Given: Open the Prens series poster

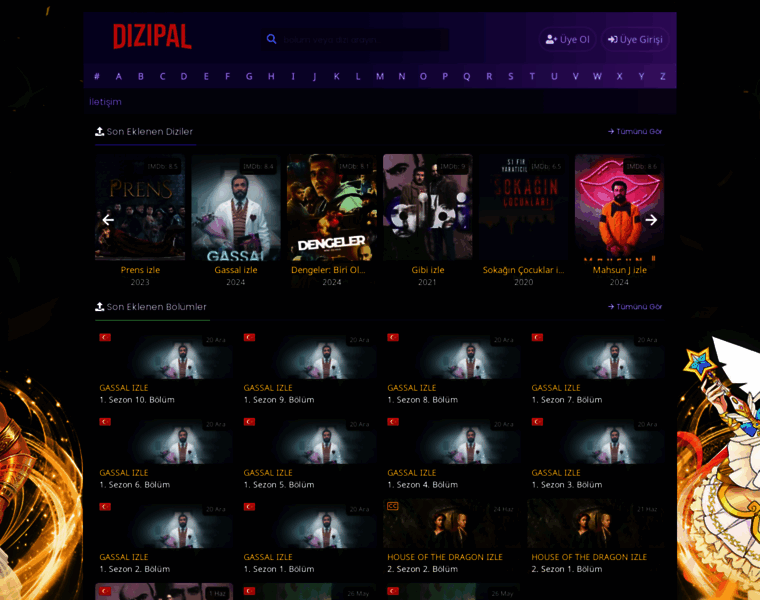Looking at the screenshot, I should (140, 207).
